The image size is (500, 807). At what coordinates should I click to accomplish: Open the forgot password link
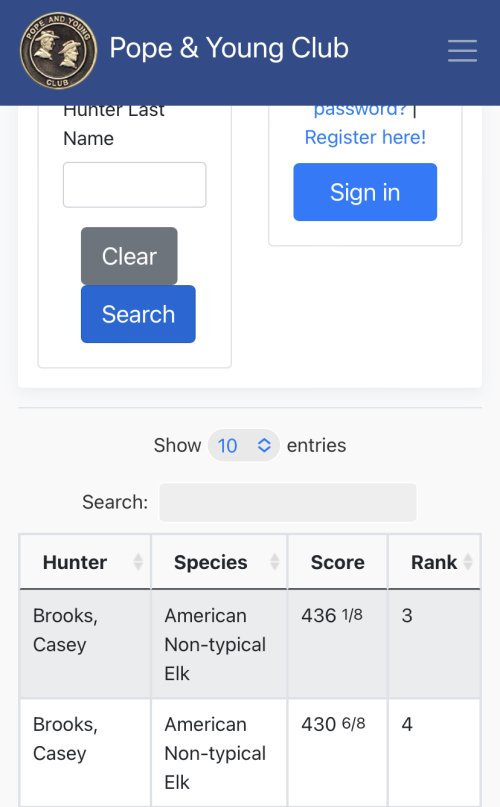click(x=360, y=111)
